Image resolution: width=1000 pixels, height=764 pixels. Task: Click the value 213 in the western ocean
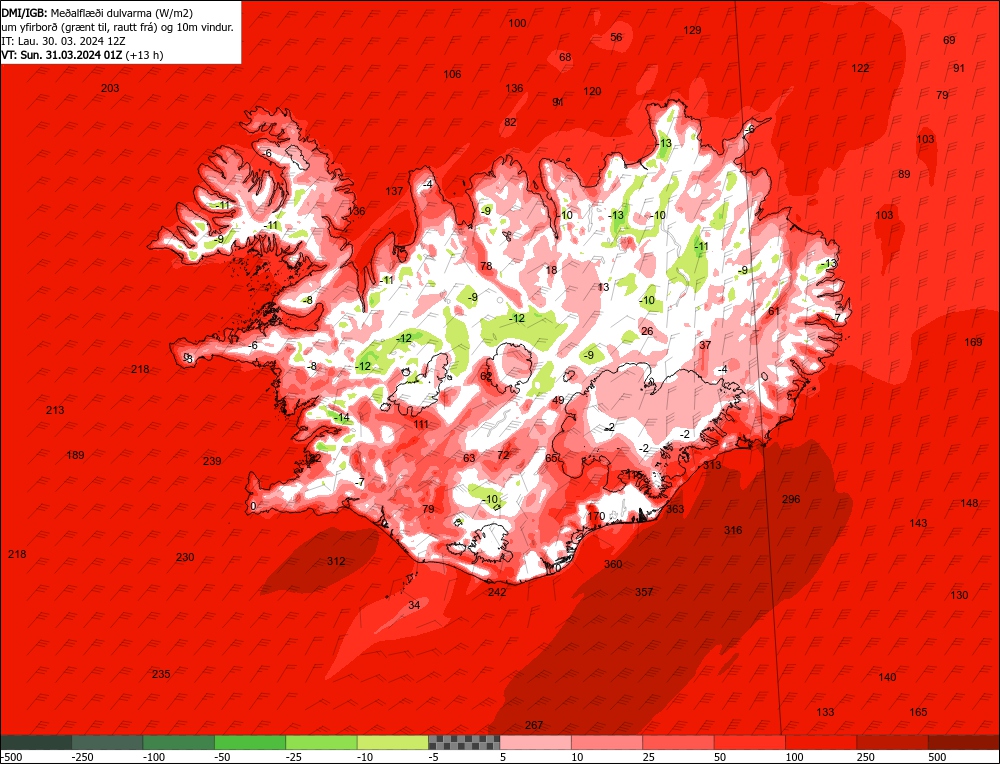point(55,410)
